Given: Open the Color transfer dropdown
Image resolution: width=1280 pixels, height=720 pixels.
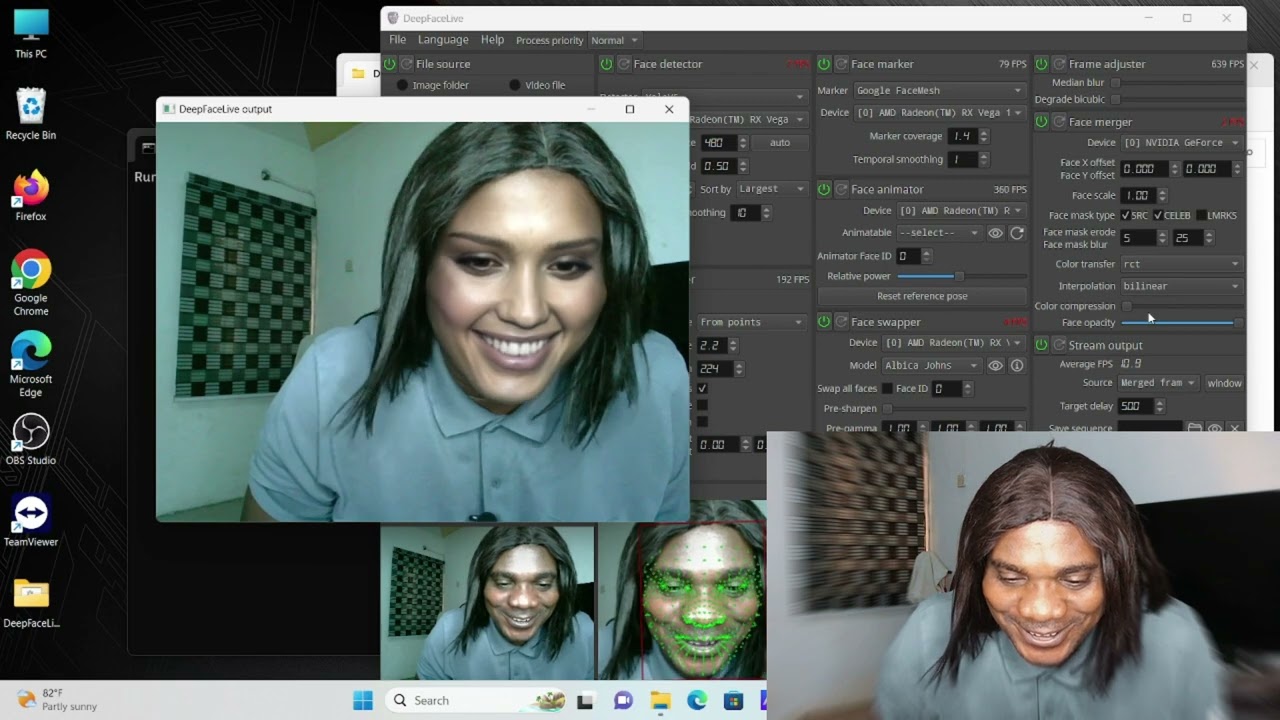Looking at the screenshot, I should point(1181,264).
